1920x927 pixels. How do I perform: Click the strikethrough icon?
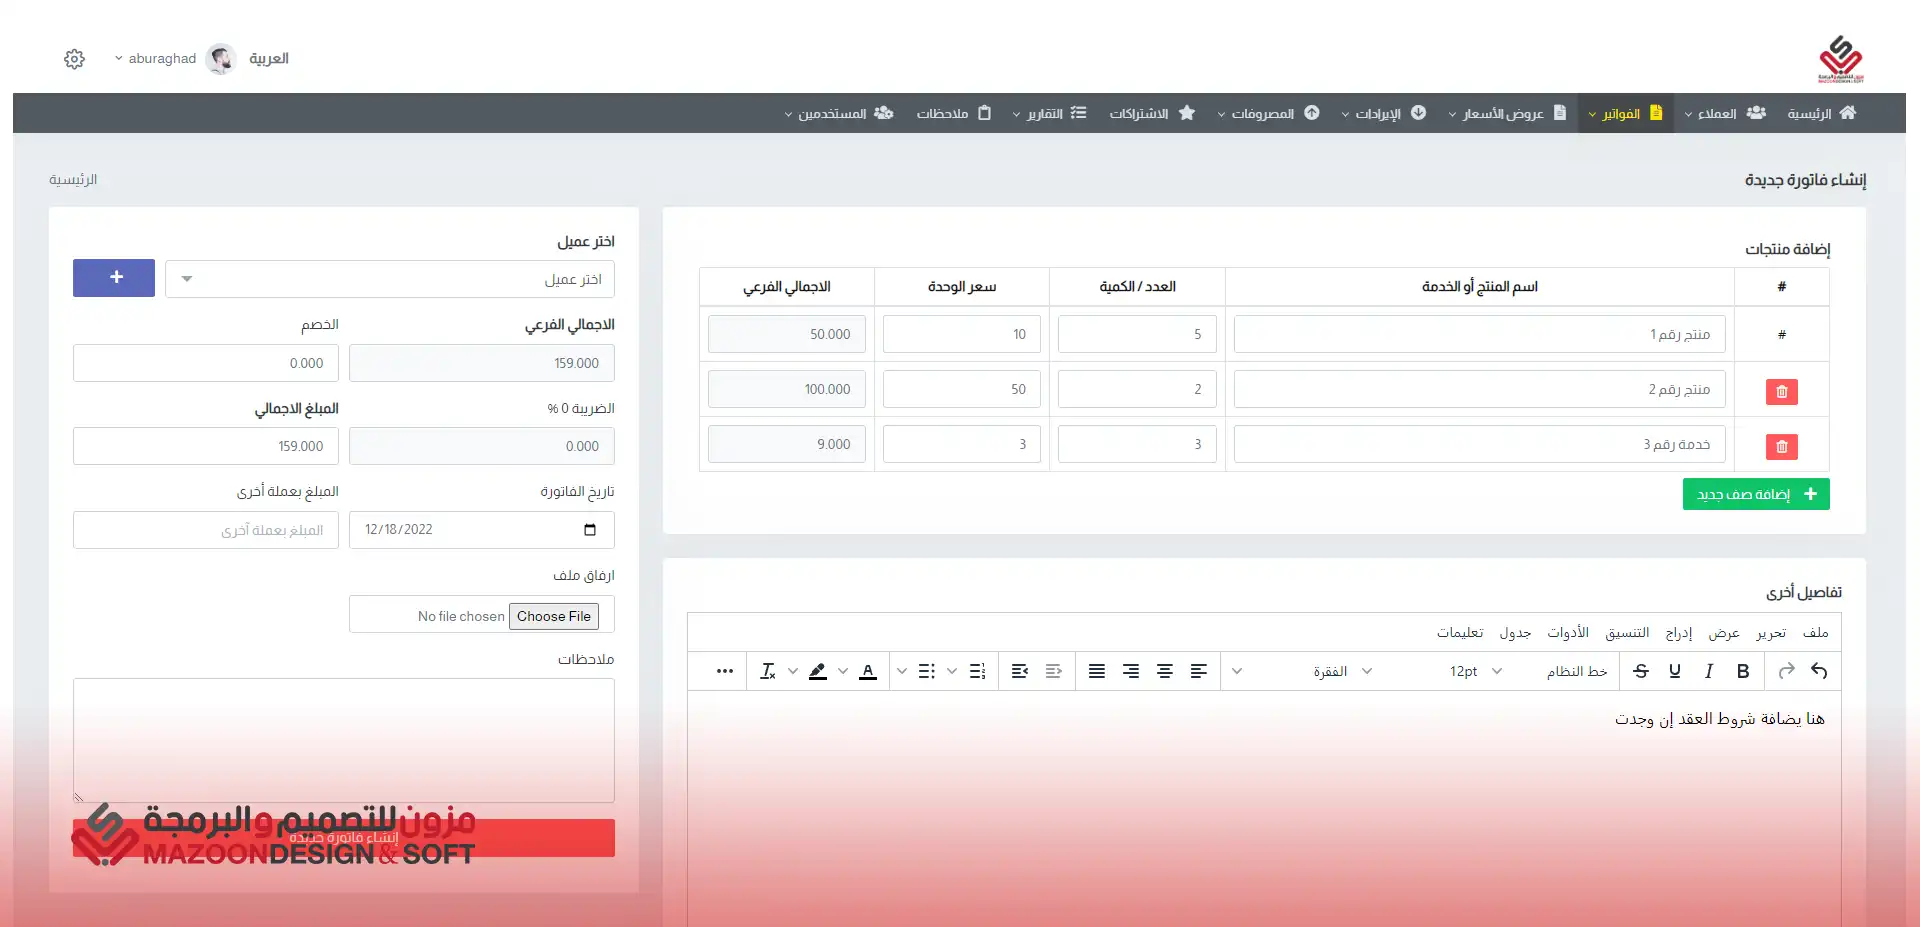[1641, 671]
